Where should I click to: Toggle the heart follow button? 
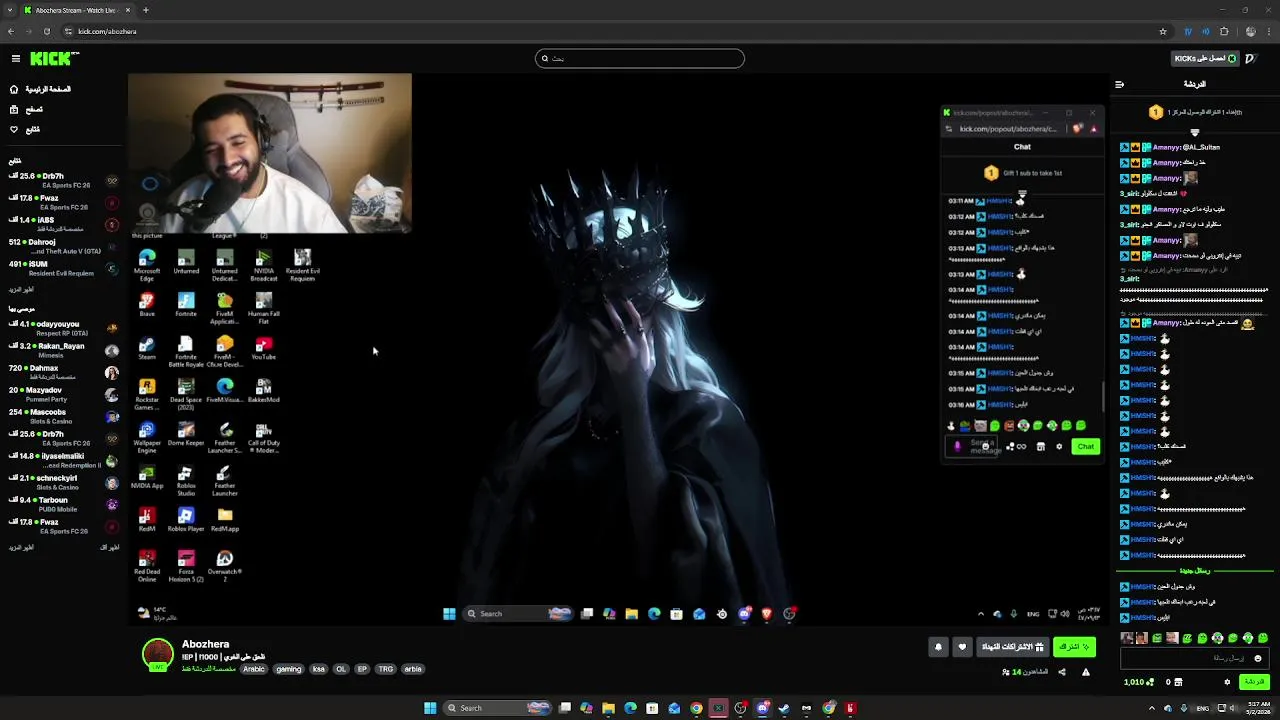962,647
